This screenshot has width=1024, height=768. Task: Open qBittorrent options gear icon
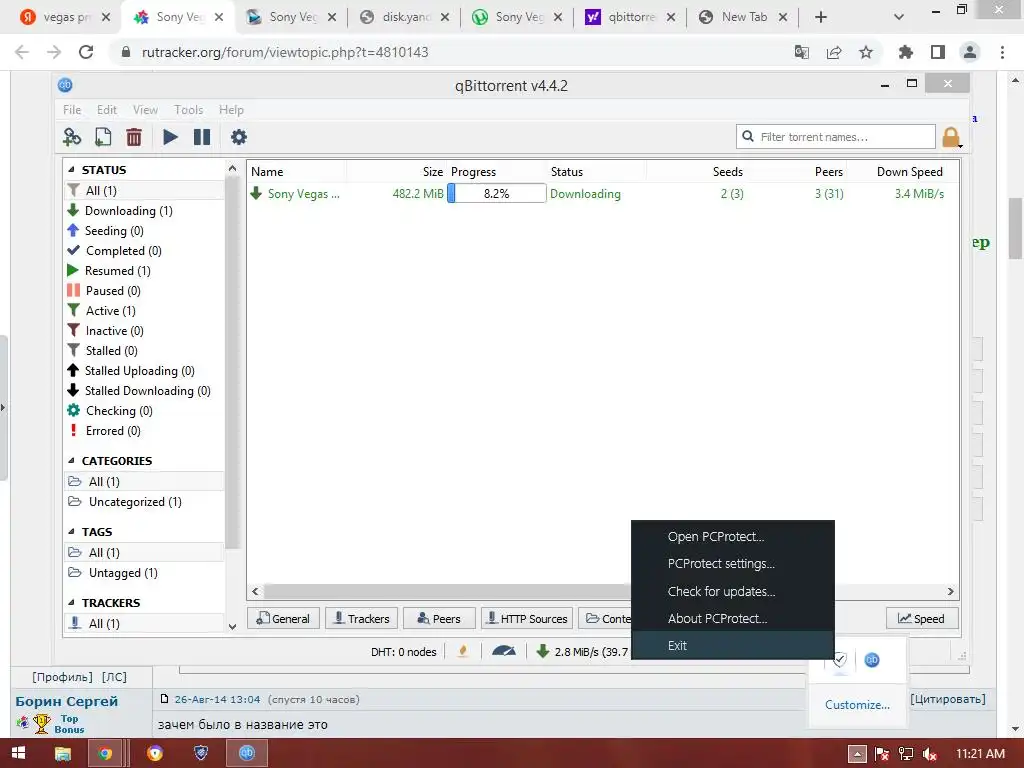click(239, 137)
